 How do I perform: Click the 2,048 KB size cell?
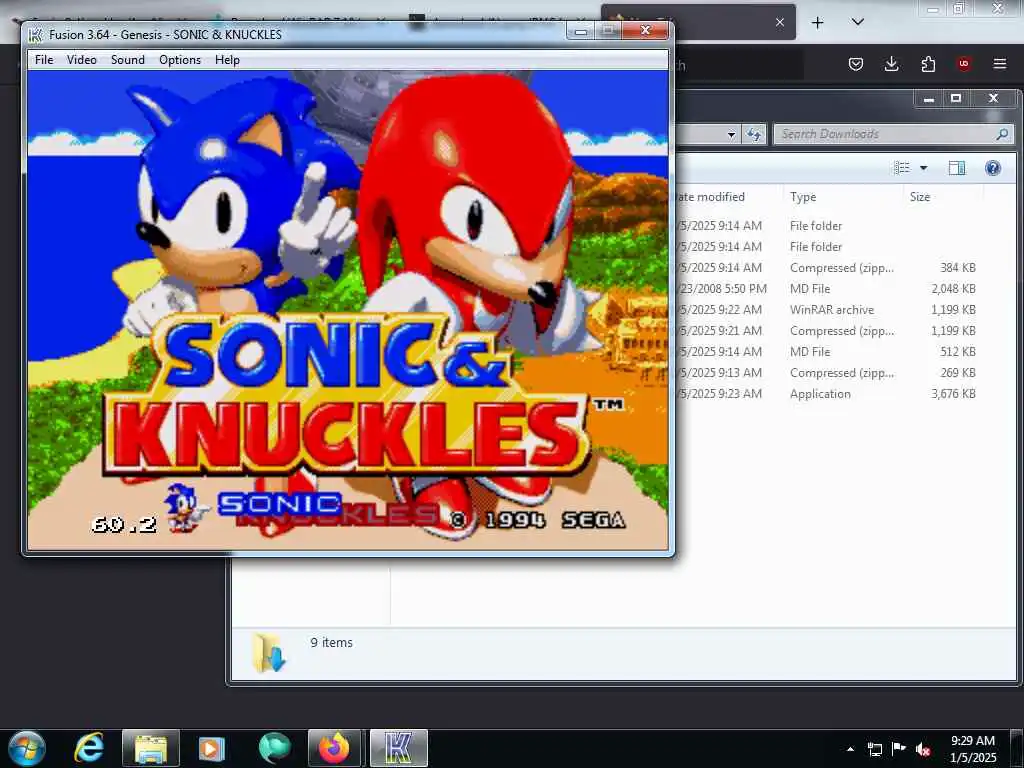[x=953, y=289]
